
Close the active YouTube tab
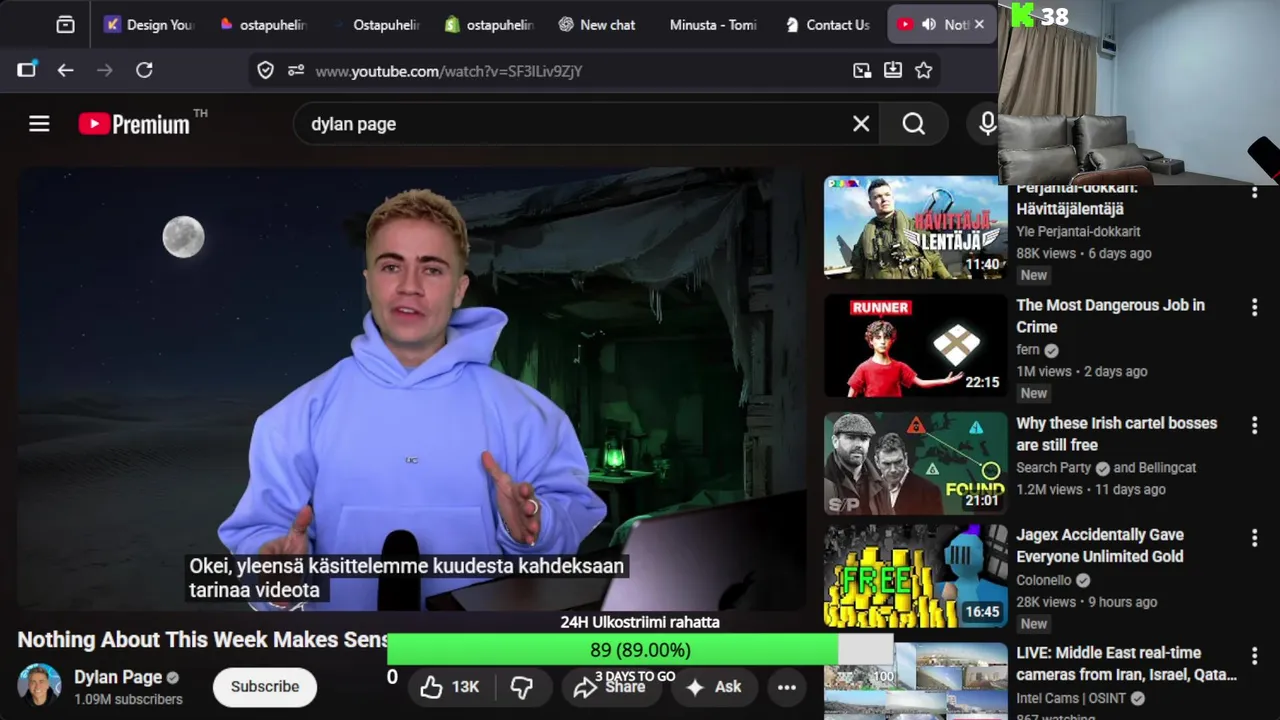coord(979,25)
